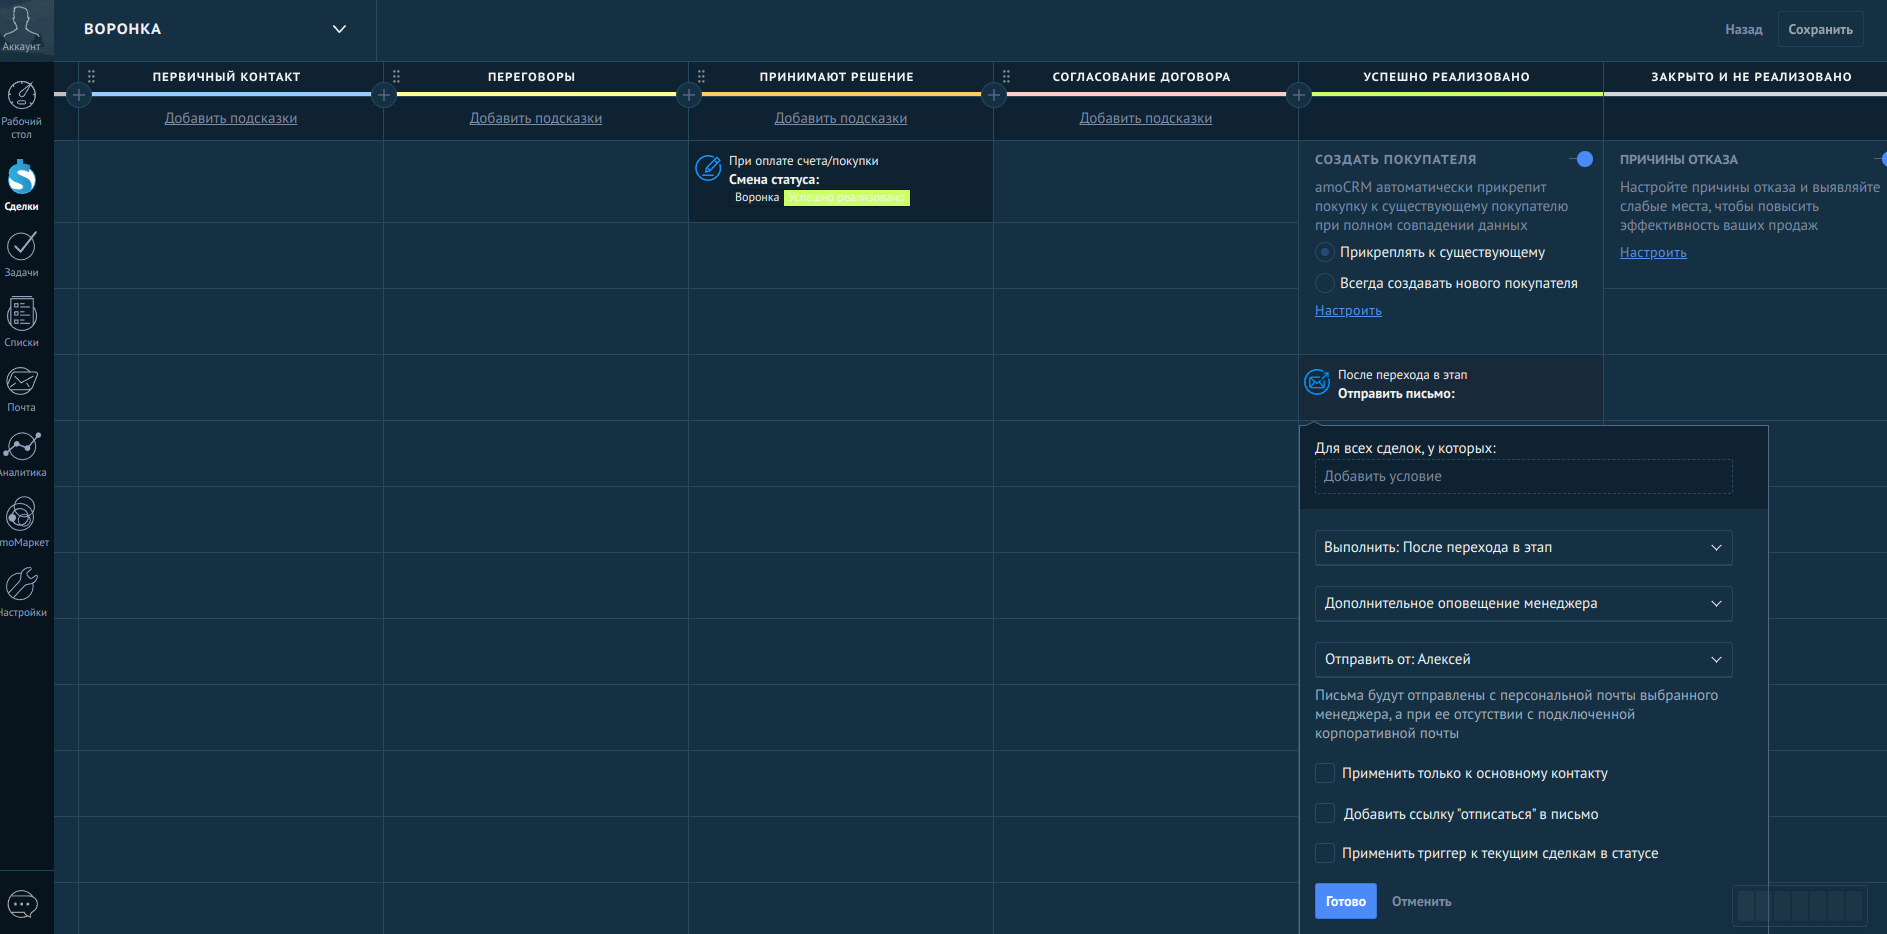This screenshot has width=1887, height=934.
Task: Open Списки section in sidebar
Action: tap(21, 322)
